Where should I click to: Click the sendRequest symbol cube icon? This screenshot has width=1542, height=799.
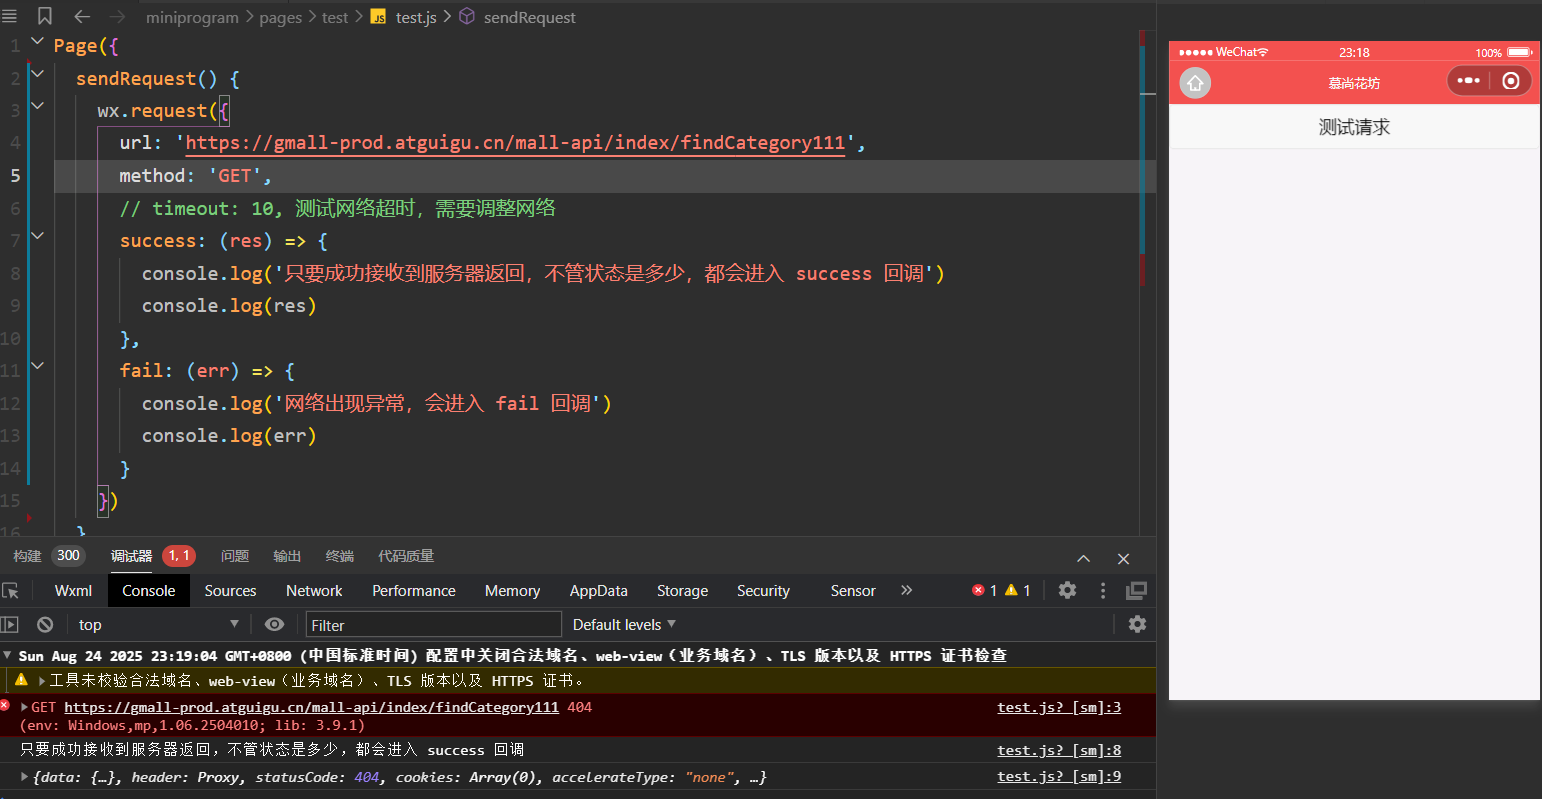click(467, 16)
